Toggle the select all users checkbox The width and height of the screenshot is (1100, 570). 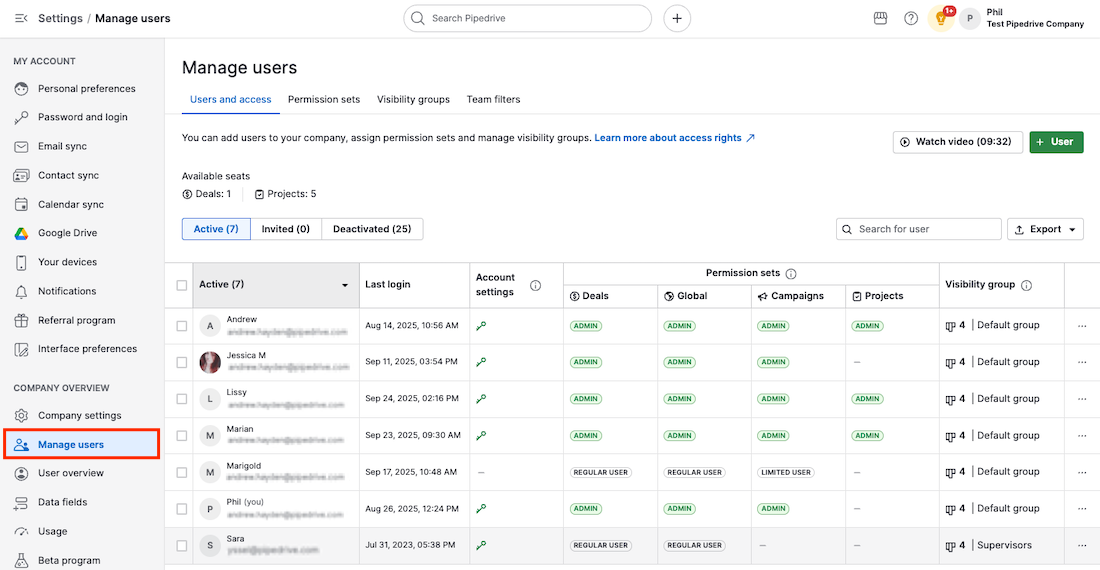click(x=181, y=285)
